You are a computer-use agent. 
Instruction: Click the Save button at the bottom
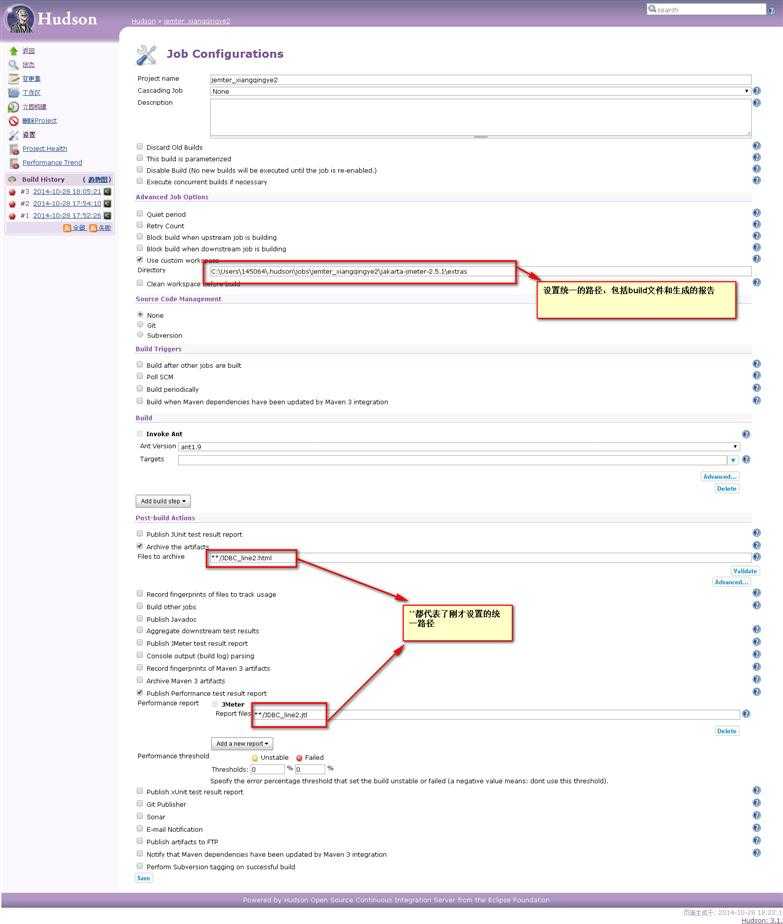144,878
